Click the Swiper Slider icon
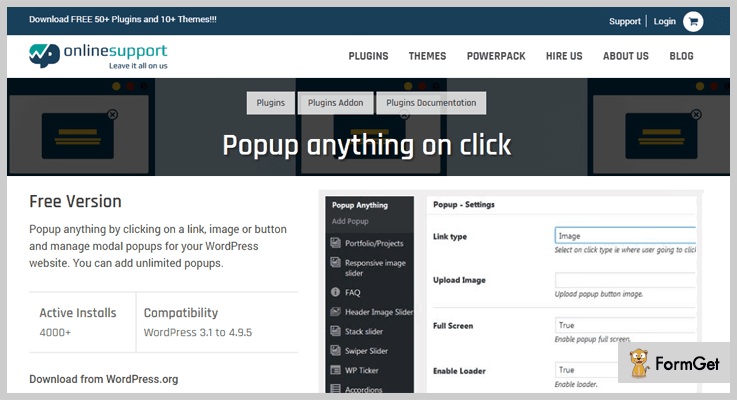 [335, 350]
